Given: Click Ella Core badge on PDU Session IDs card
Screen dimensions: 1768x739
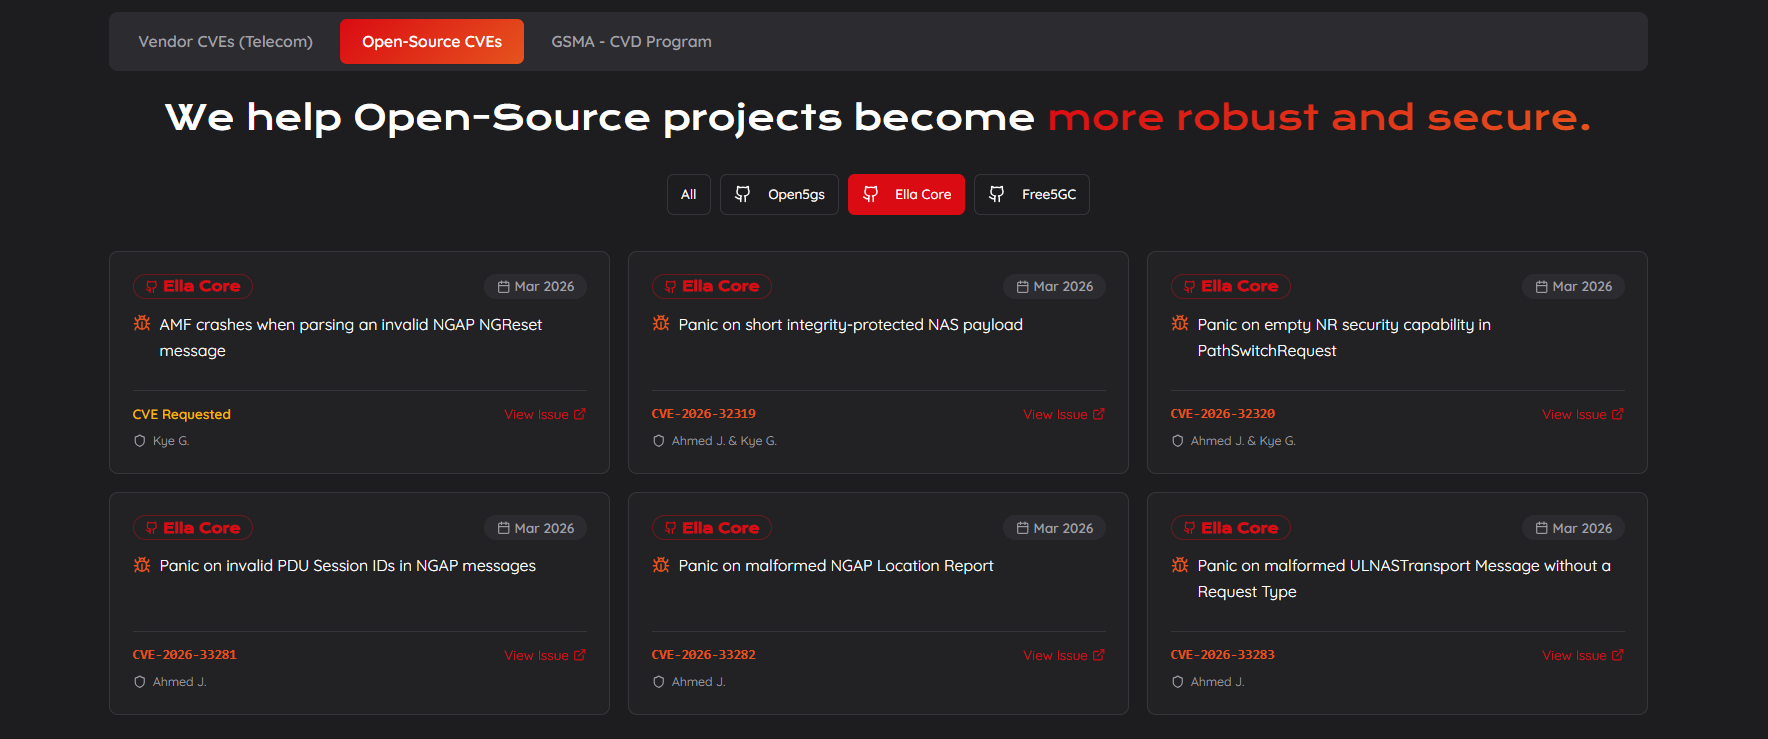Looking at the screenshot, I should click(x=193, y=528).
